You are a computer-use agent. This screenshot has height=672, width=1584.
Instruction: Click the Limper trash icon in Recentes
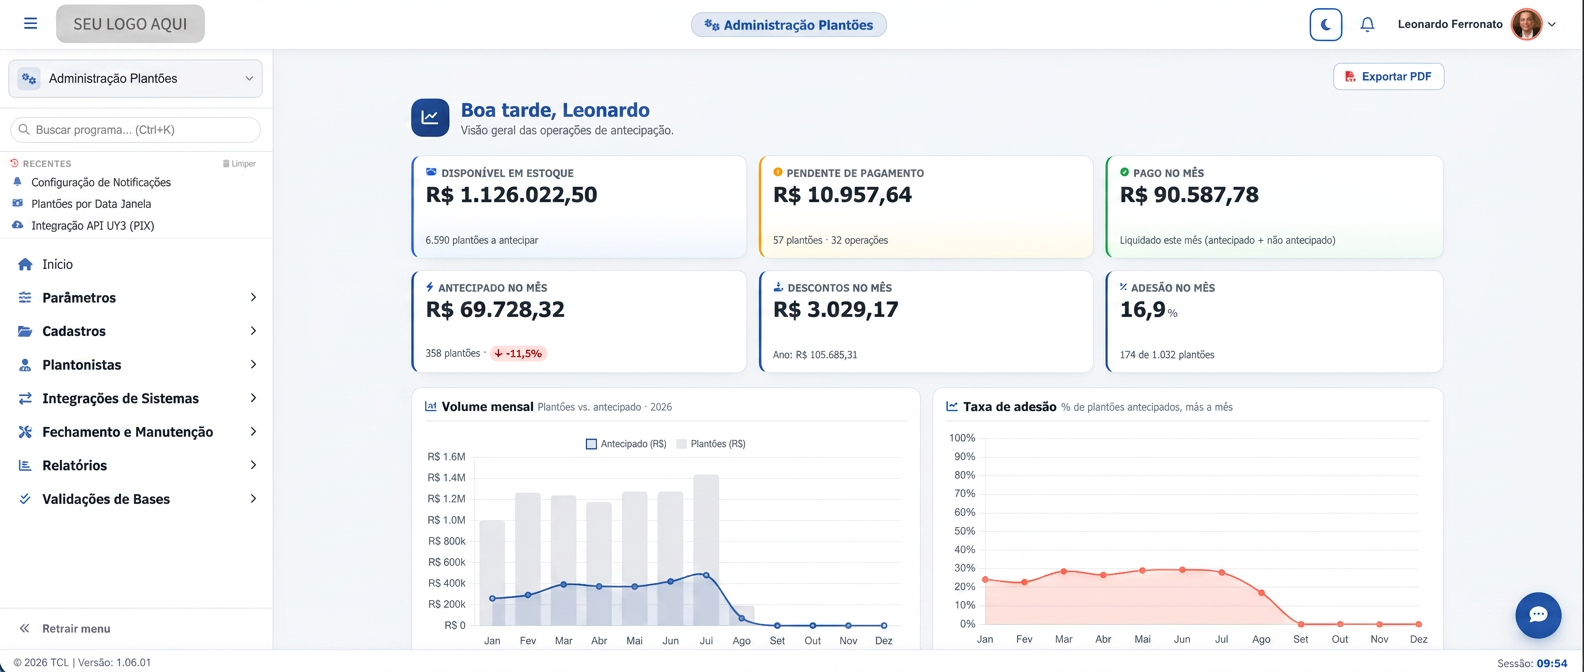coord(226,163)
